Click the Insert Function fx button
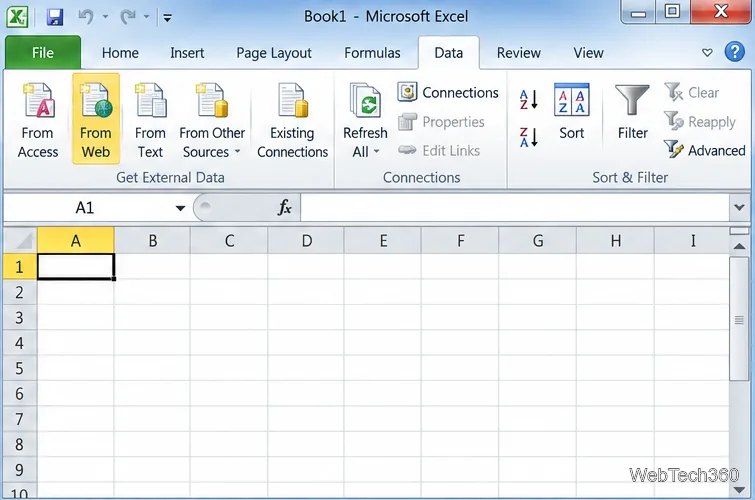The width and height of the screenshot is (755, 500). (285, 208)
